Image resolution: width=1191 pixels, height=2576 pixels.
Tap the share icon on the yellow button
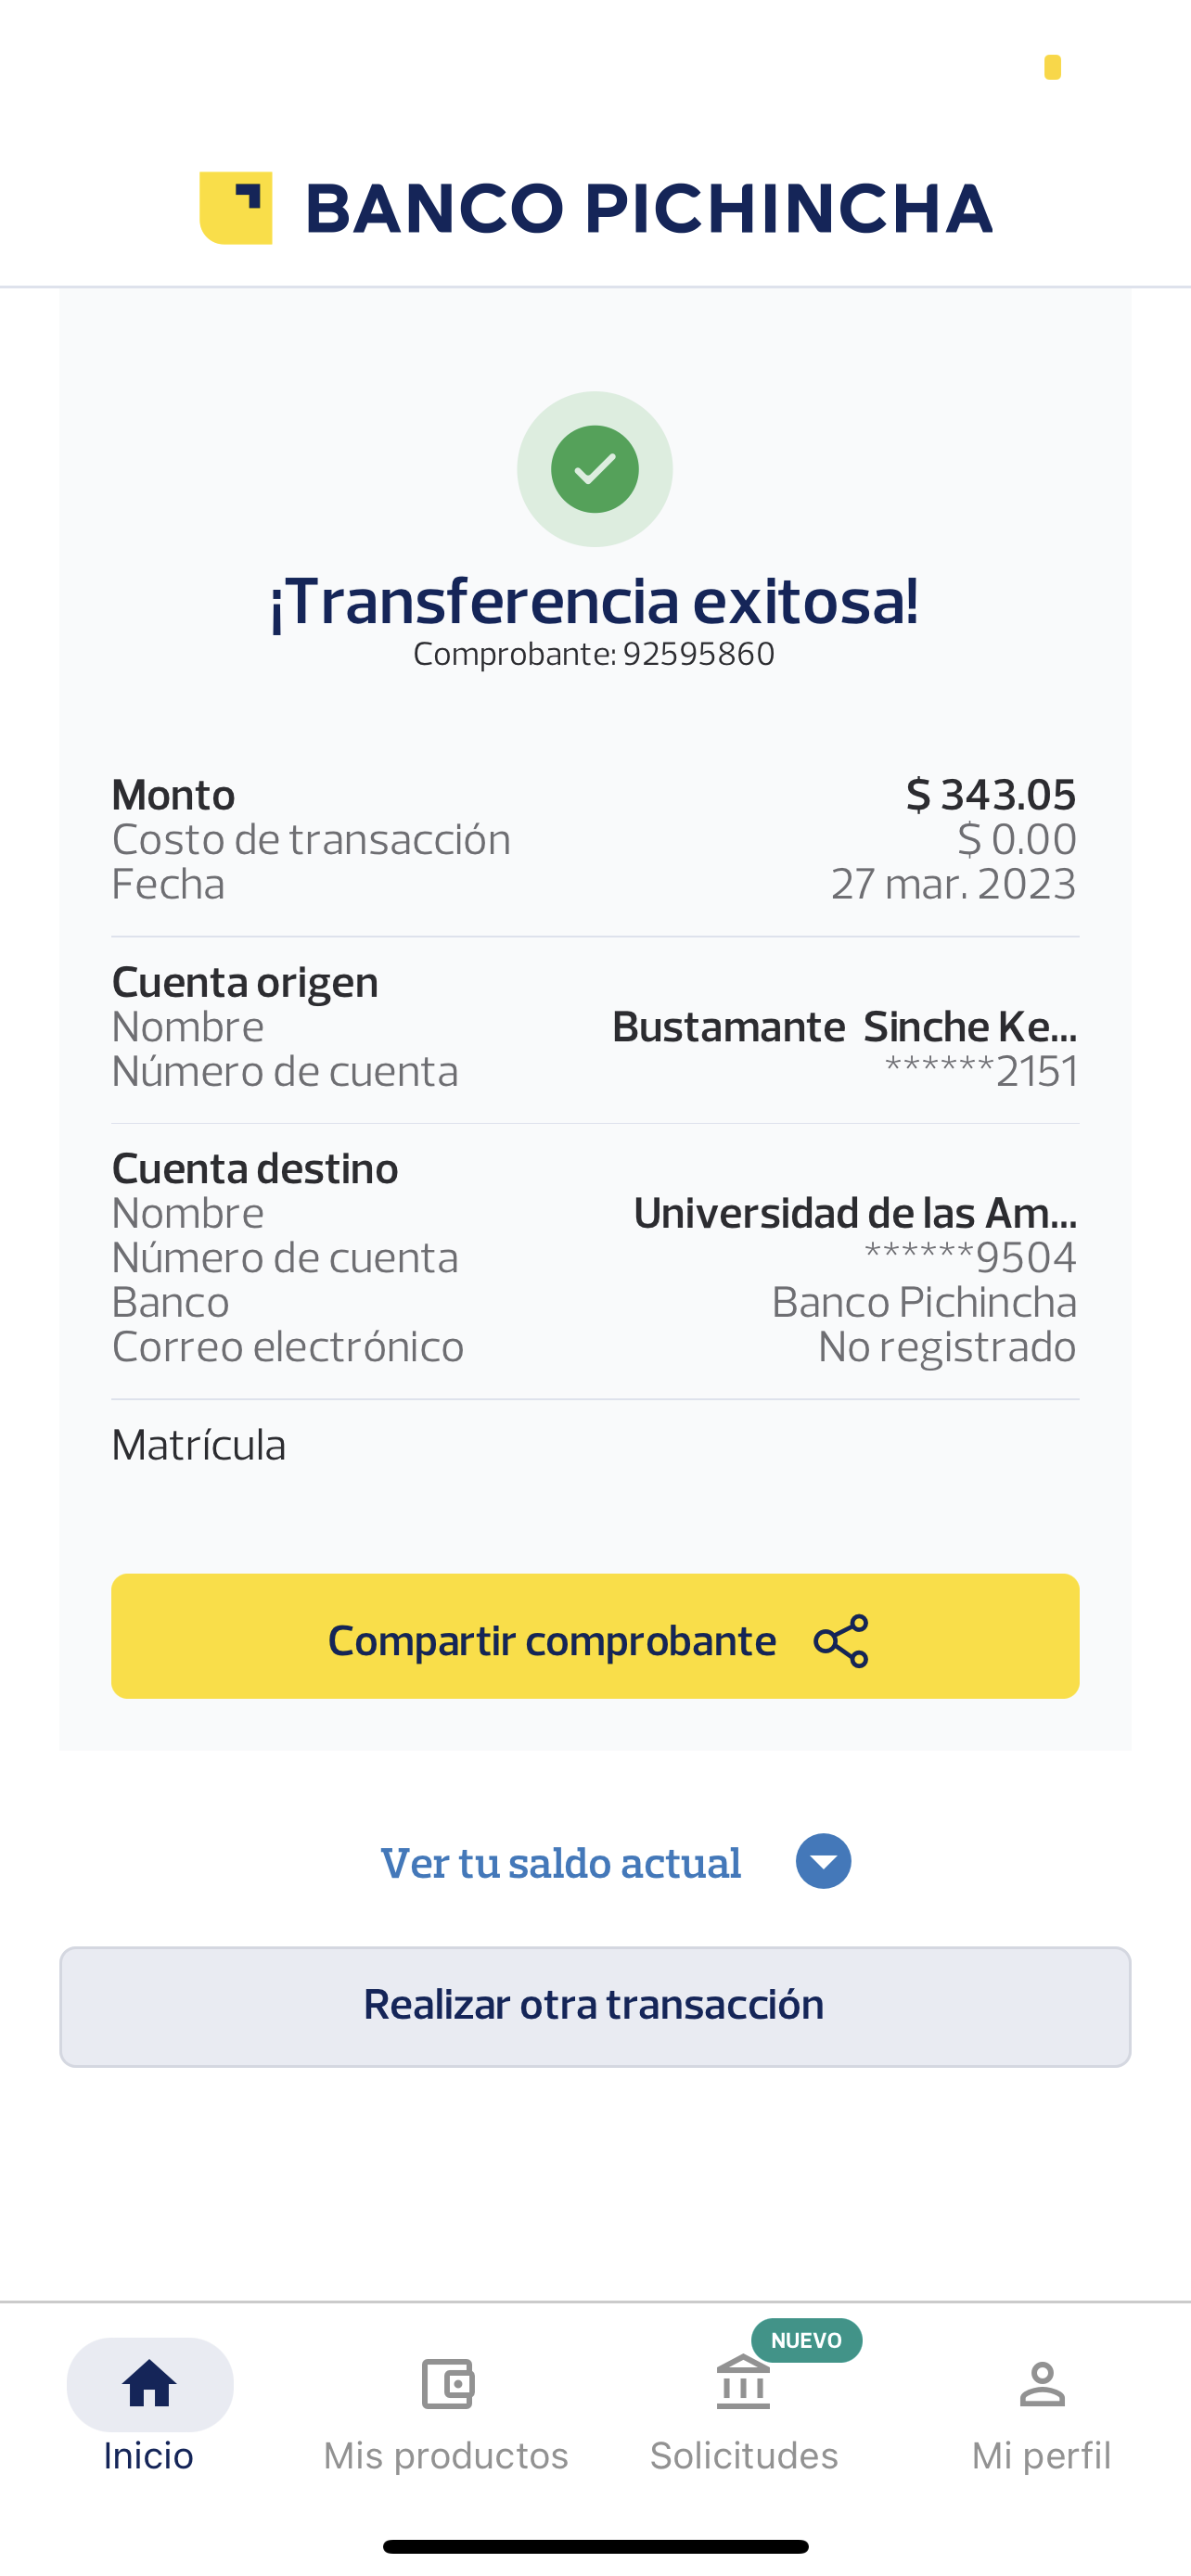click(841, 1641)
